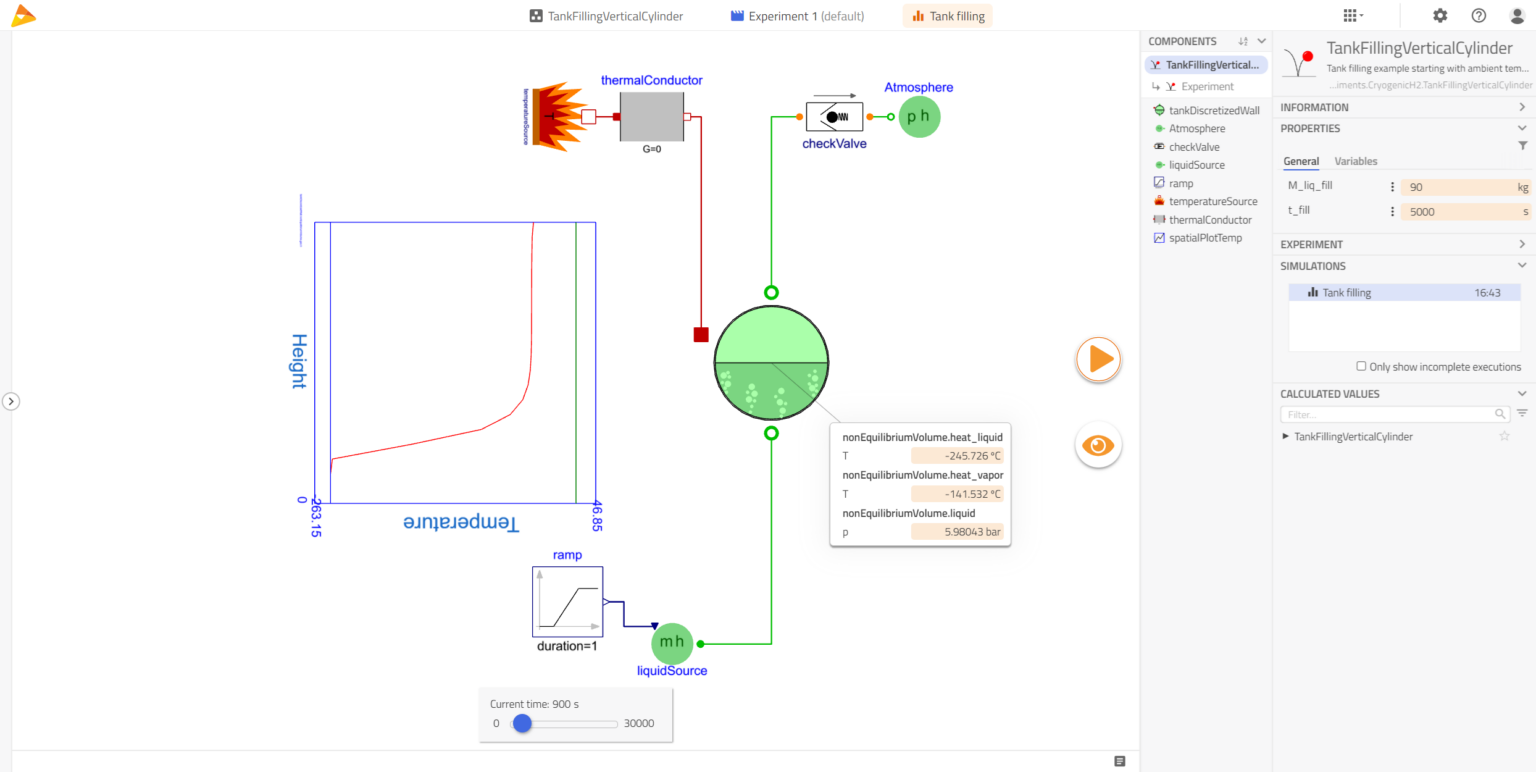Click the user account avatar icon

click(1516, 16)
